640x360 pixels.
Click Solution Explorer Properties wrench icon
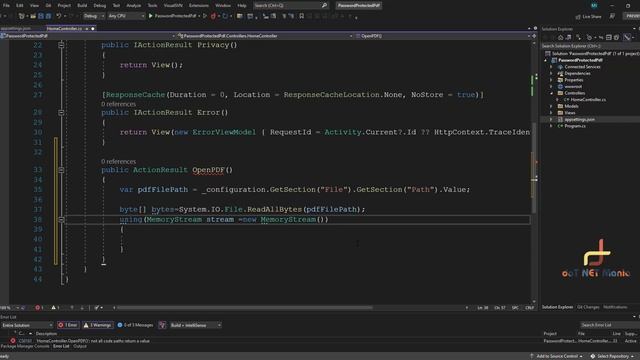click(x=627, y=38)
